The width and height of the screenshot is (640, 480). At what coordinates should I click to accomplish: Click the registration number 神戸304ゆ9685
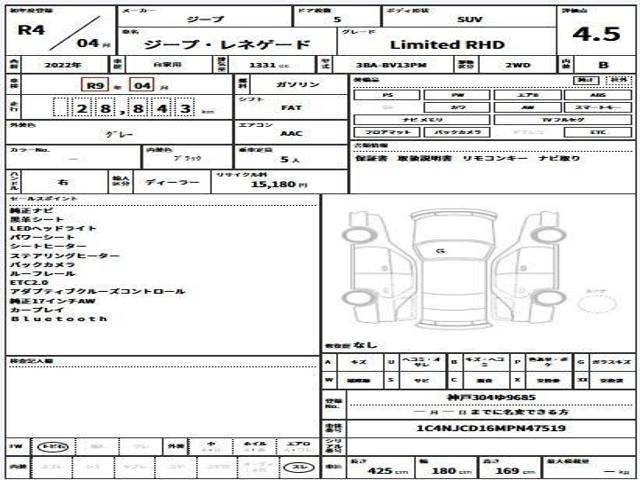coord(491,397)
